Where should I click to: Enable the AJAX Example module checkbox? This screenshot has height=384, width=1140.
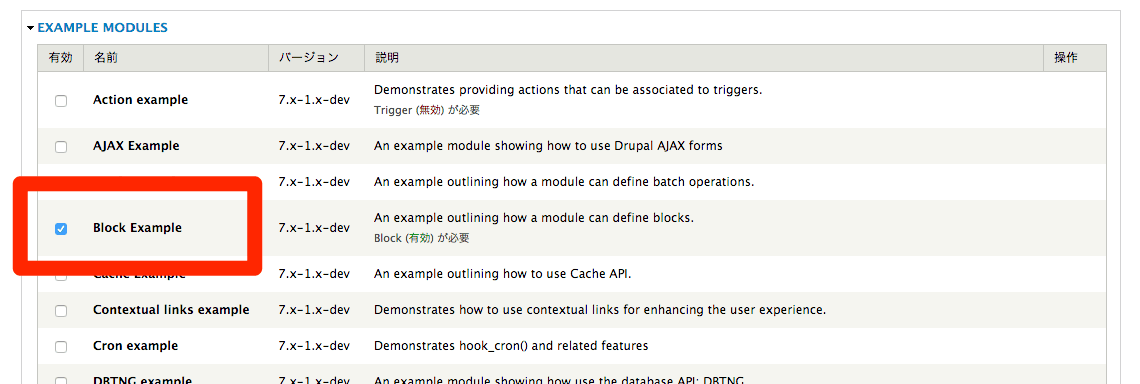pyautogui.click(x=61, y=146)
